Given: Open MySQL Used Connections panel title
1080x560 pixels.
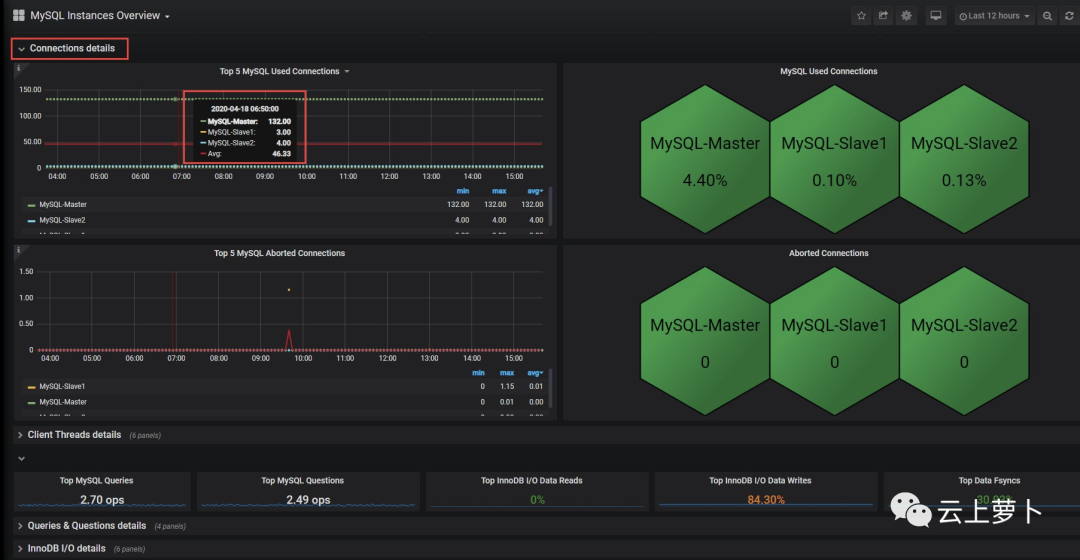Looking at the screenshot, I should [x=829, y=71].
